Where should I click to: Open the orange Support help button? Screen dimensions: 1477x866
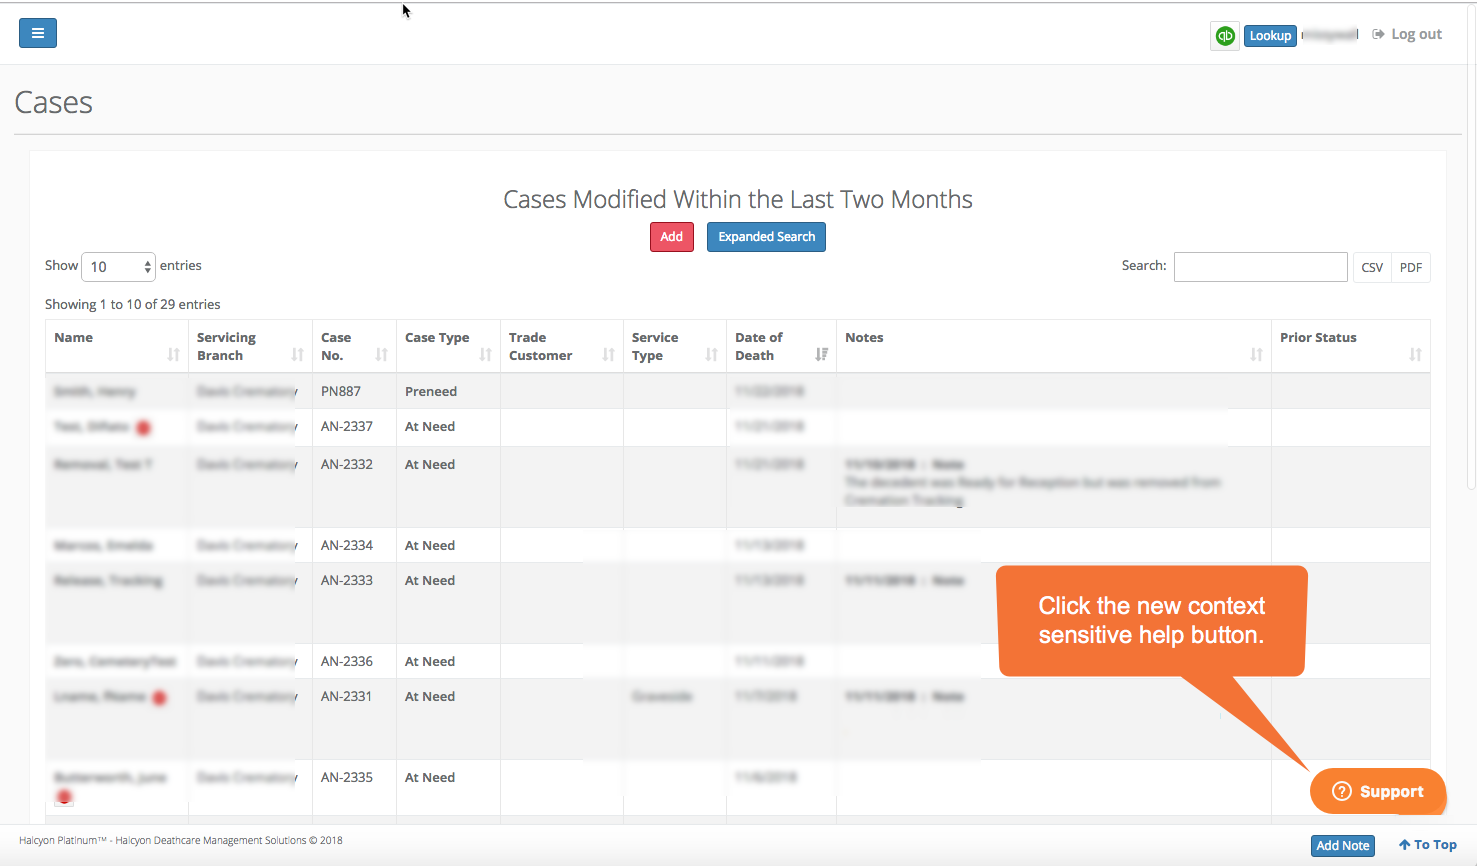coord(1378,791)
